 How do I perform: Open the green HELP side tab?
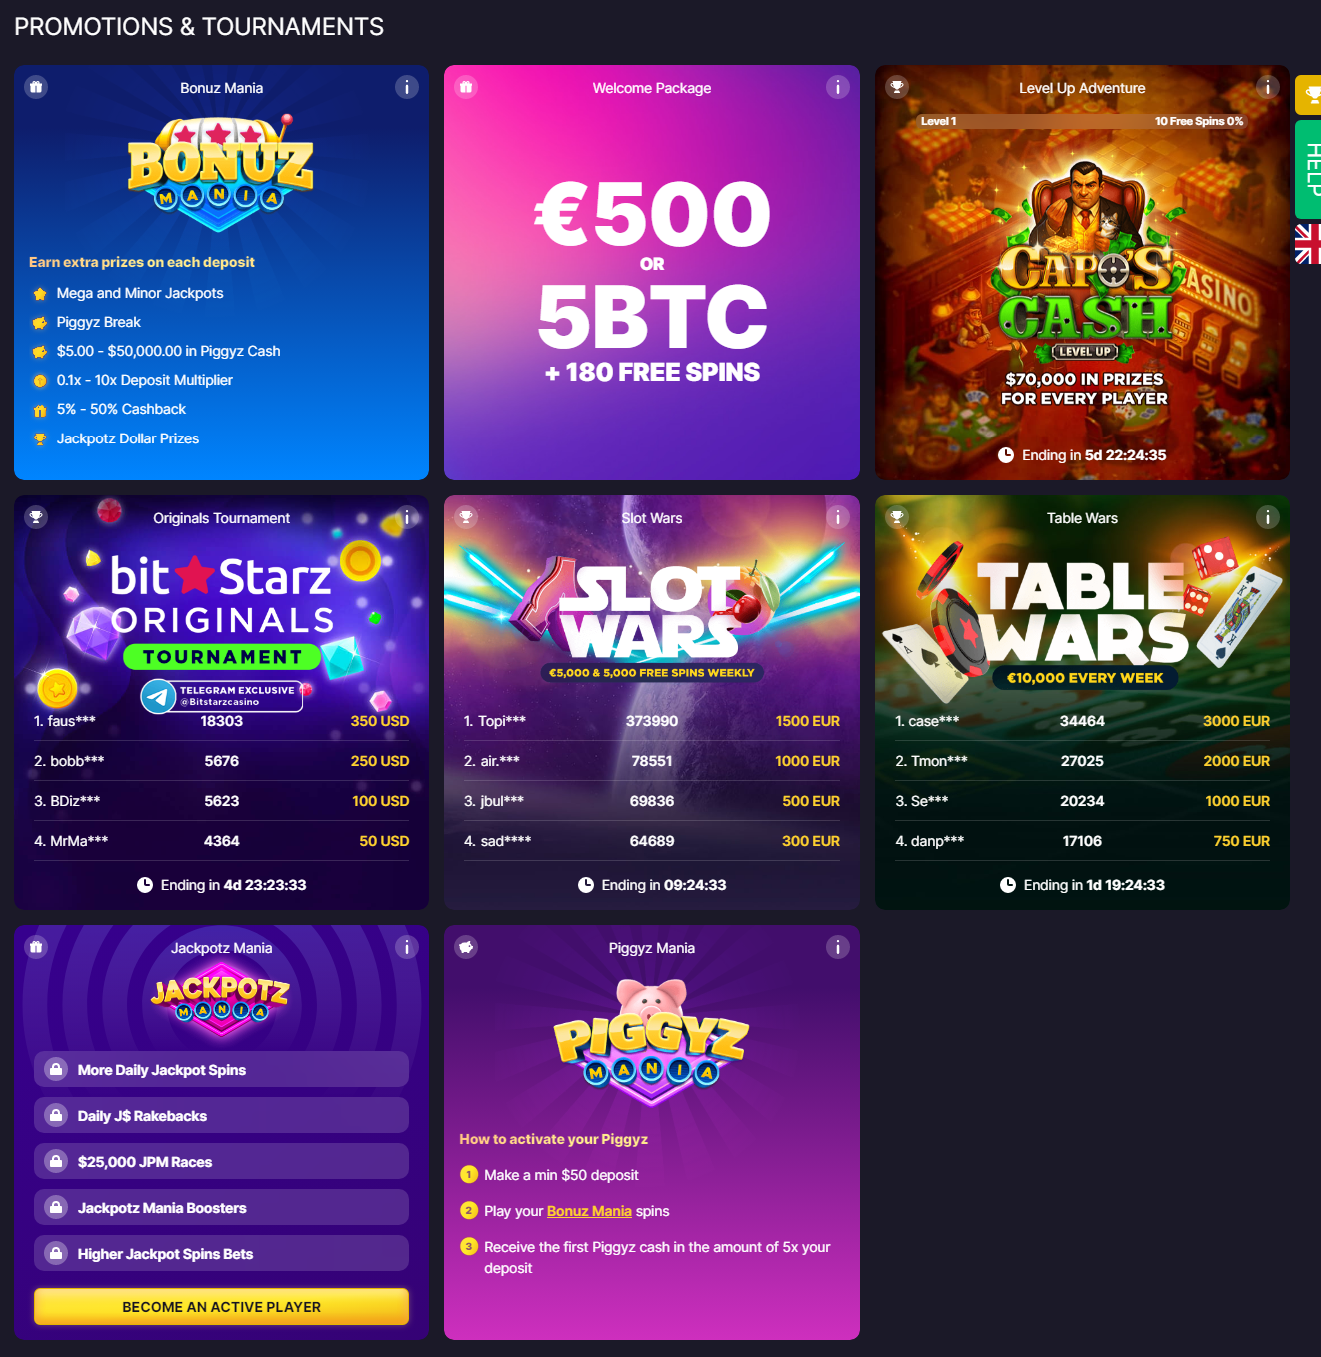click(1309, 169)
